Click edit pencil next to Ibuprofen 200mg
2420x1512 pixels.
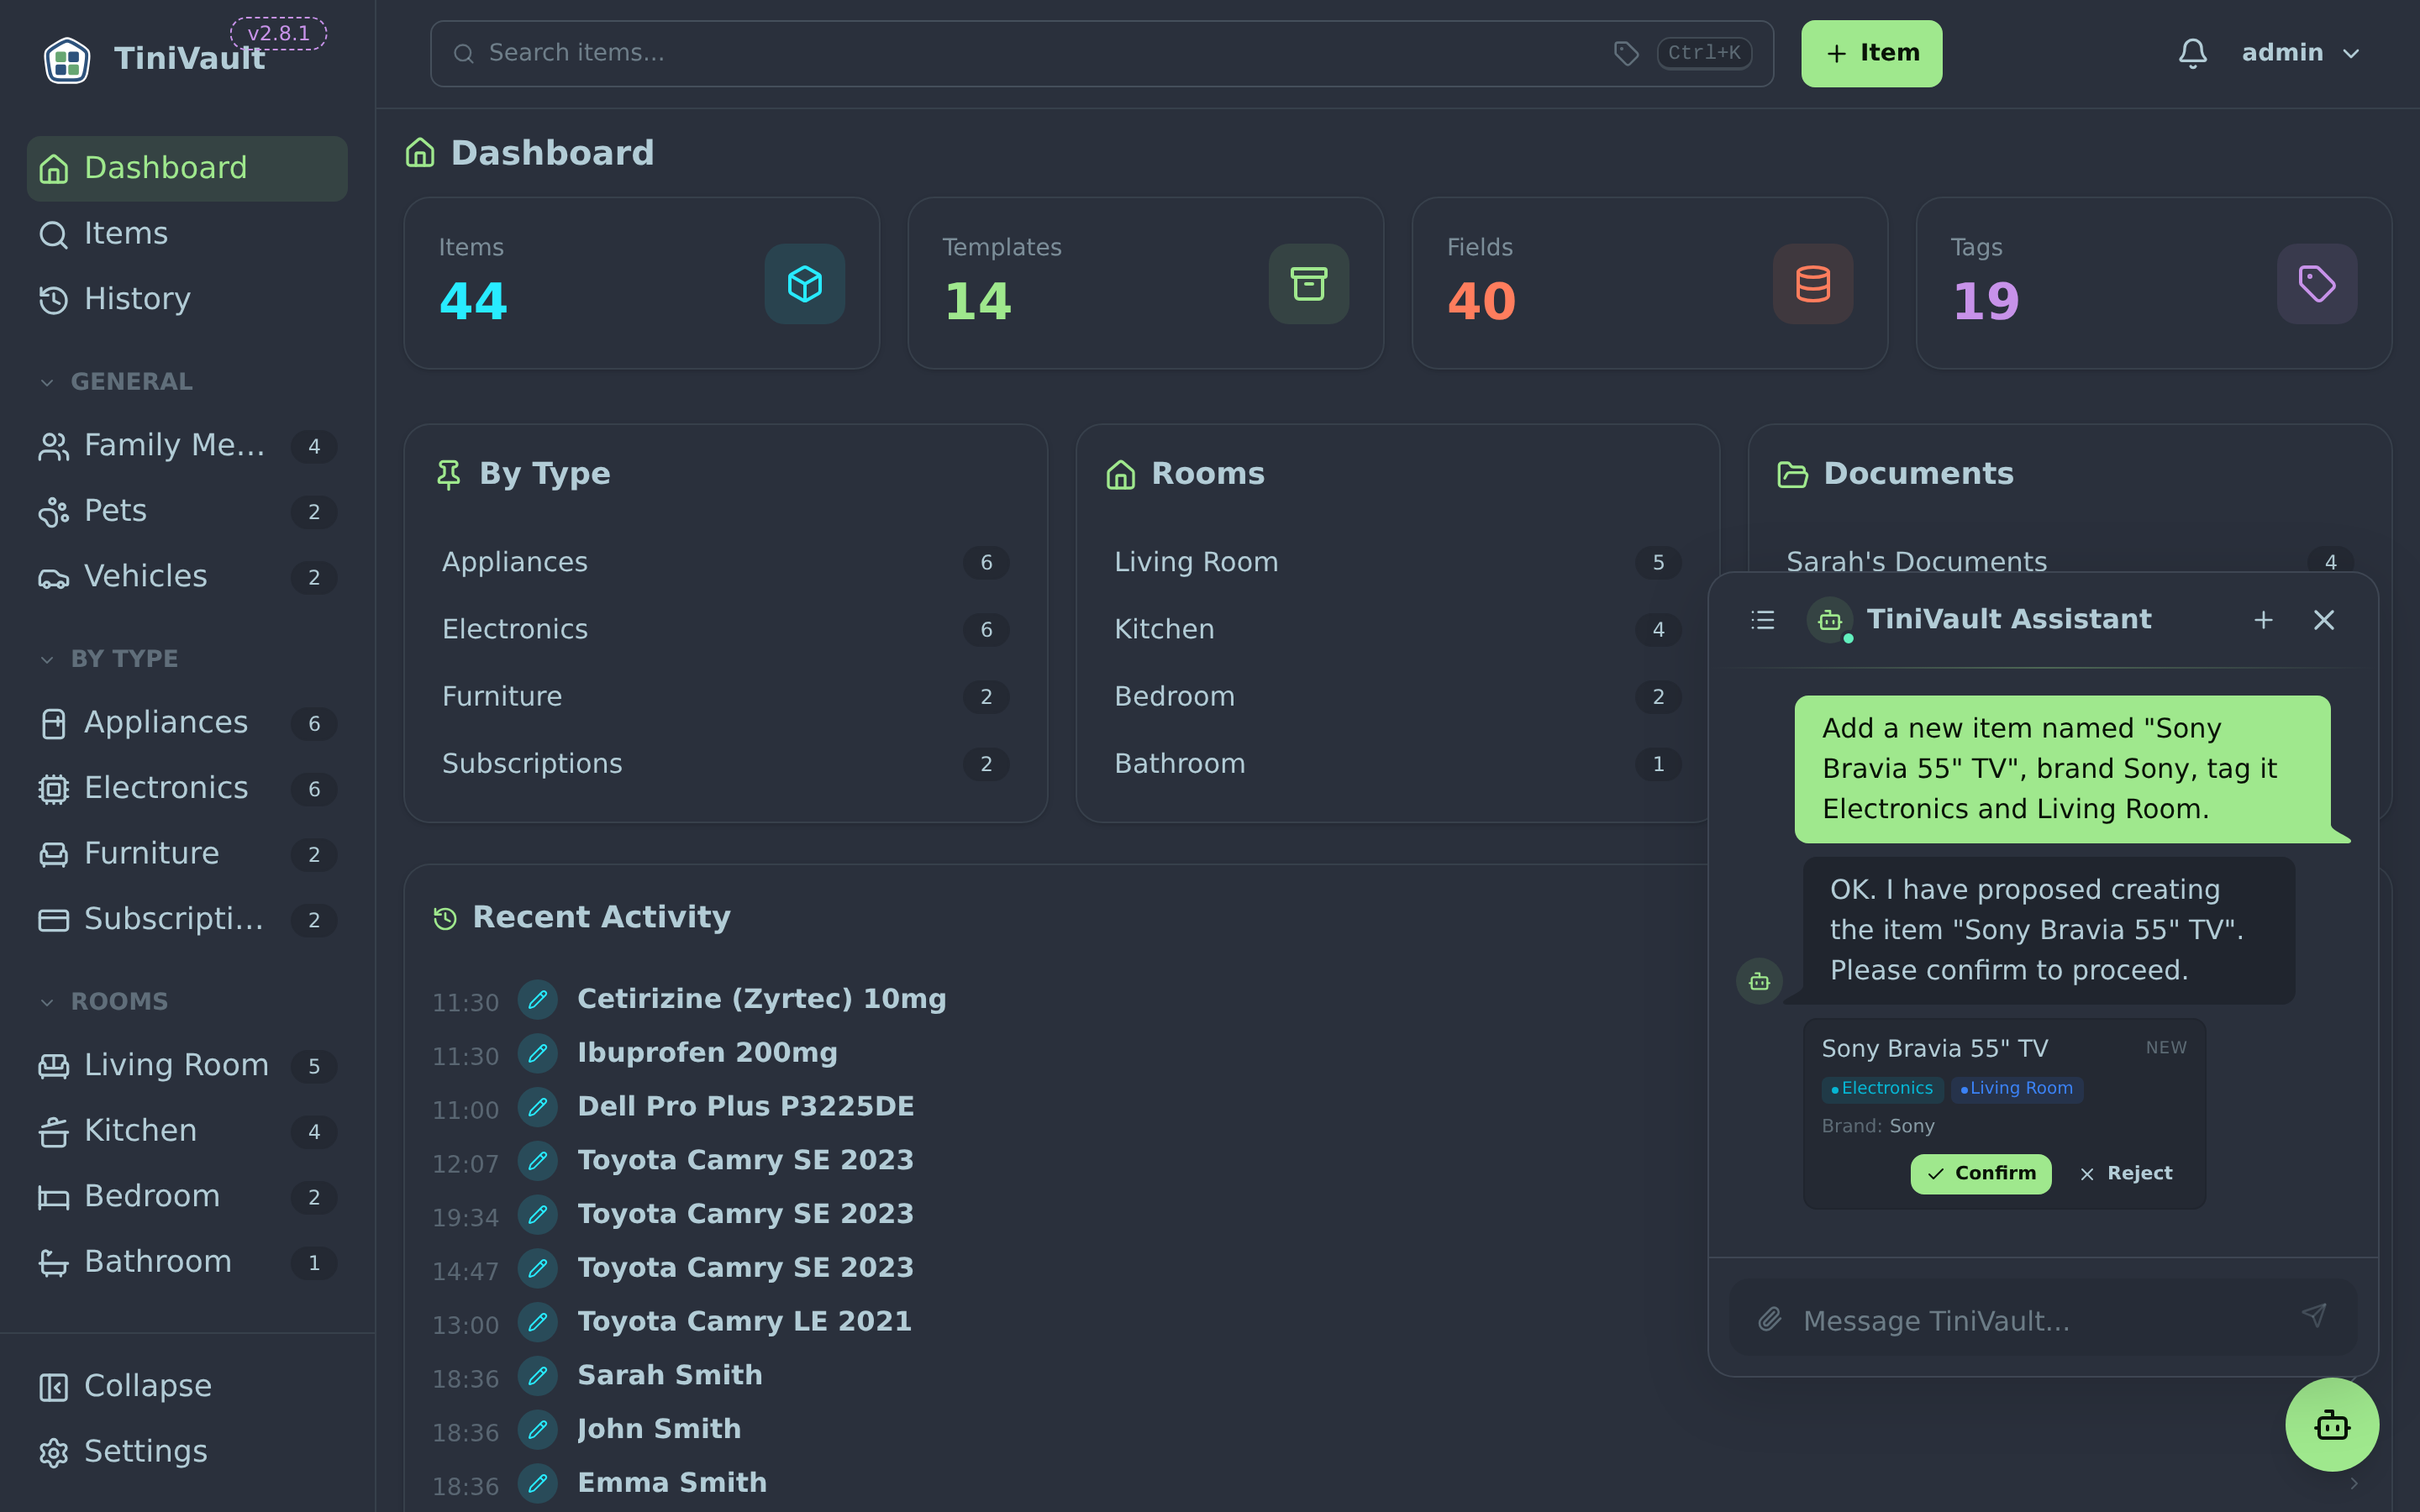[x=537, y=1053]
